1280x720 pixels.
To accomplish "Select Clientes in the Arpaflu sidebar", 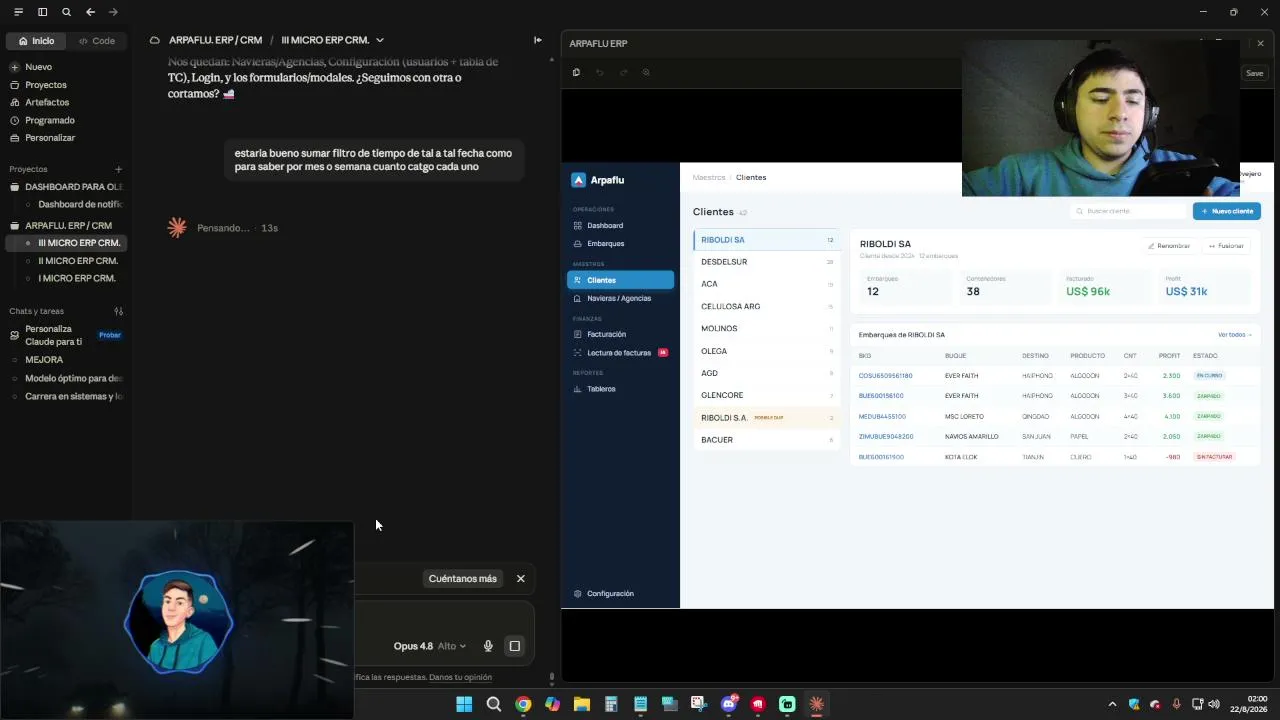I will [x=620, y=280].
